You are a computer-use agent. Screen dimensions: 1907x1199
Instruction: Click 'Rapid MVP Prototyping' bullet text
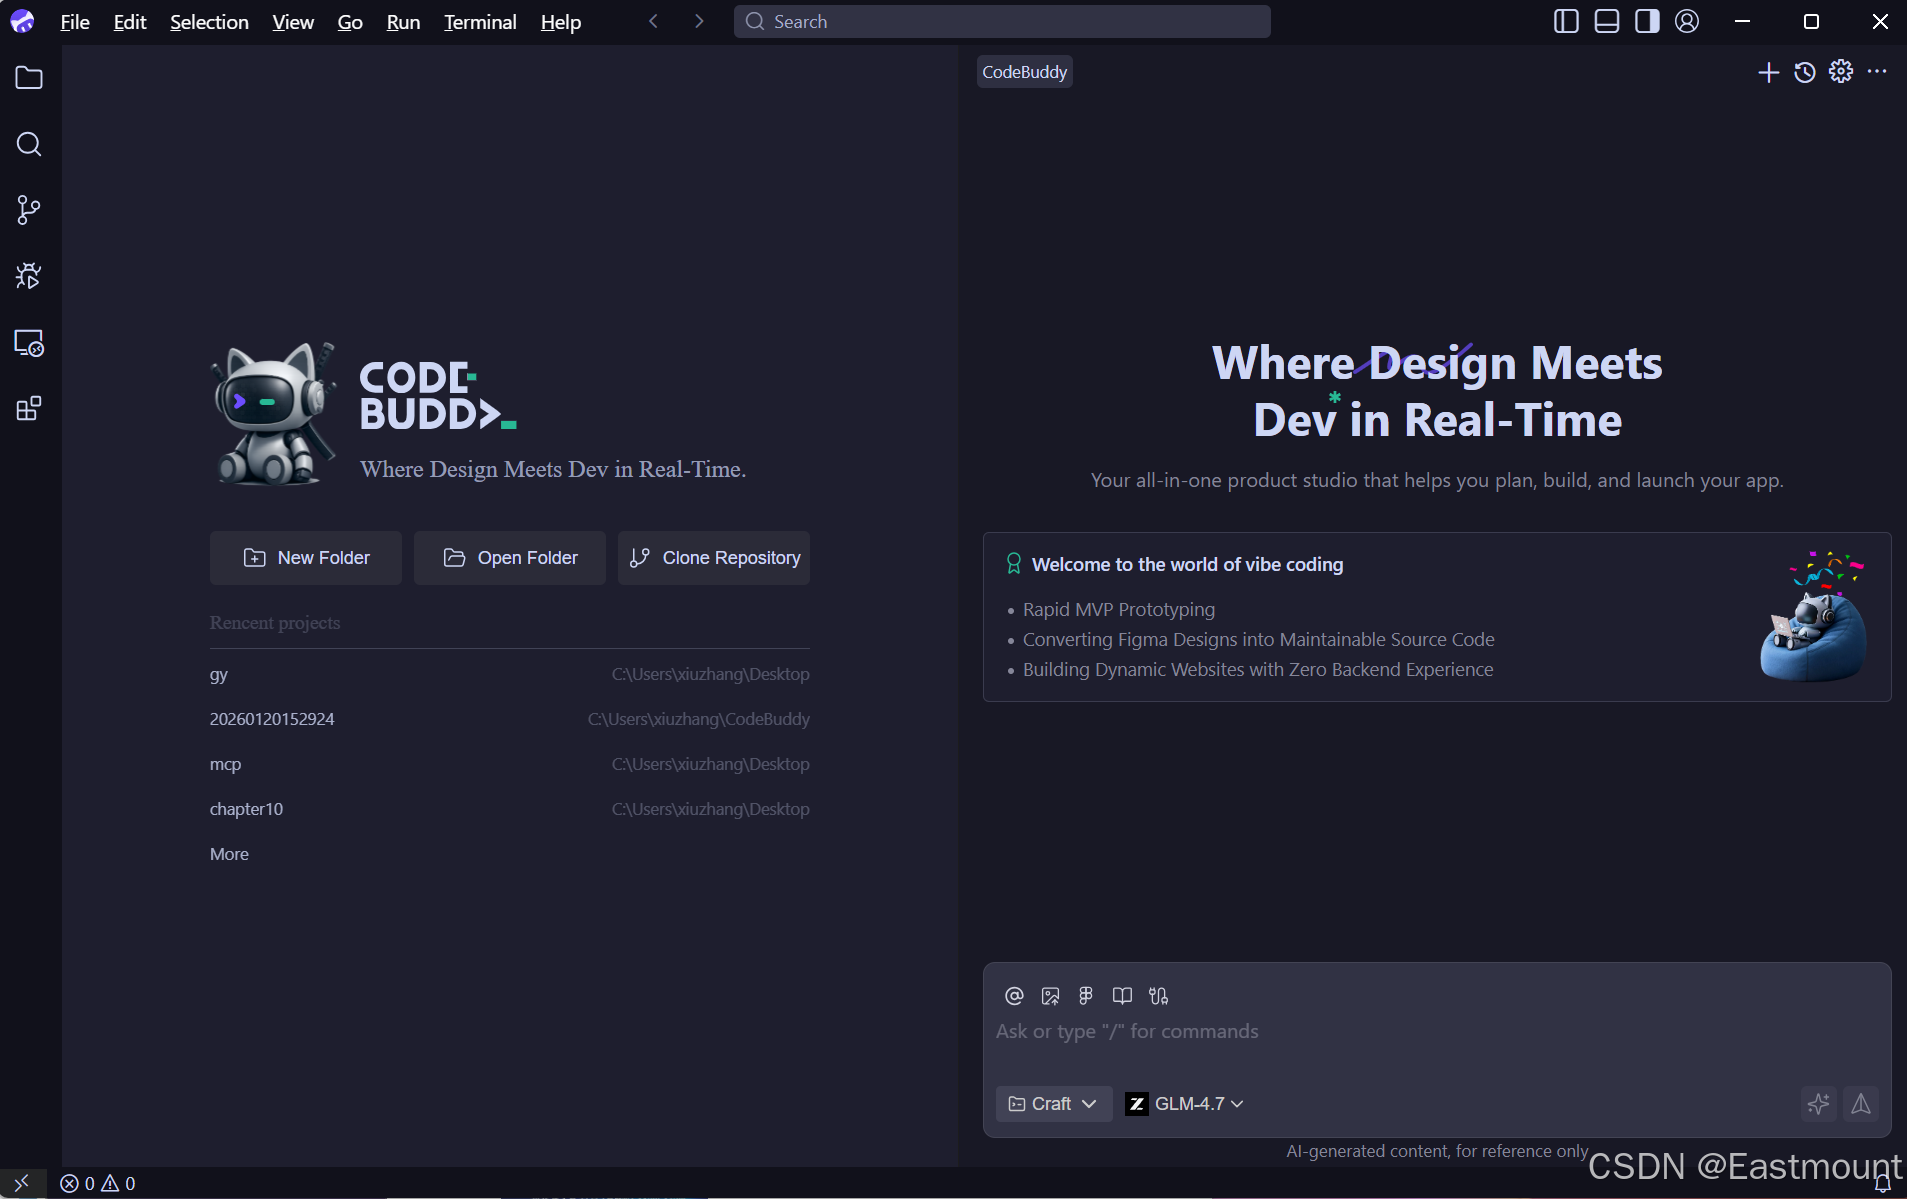click(x=1119, y=610)
